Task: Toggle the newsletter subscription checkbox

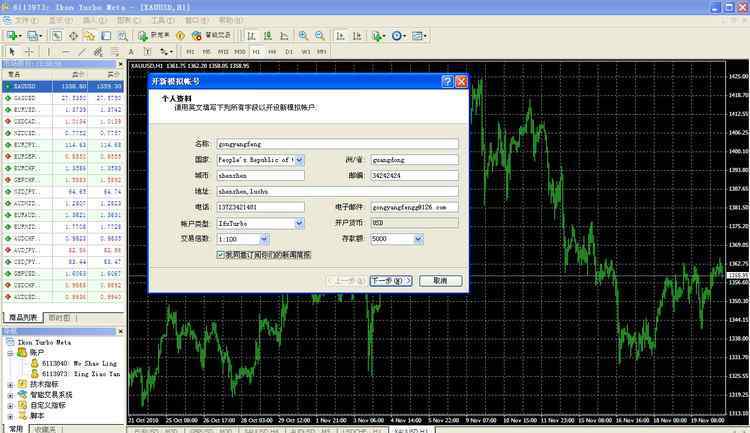Action: [221, 255]
